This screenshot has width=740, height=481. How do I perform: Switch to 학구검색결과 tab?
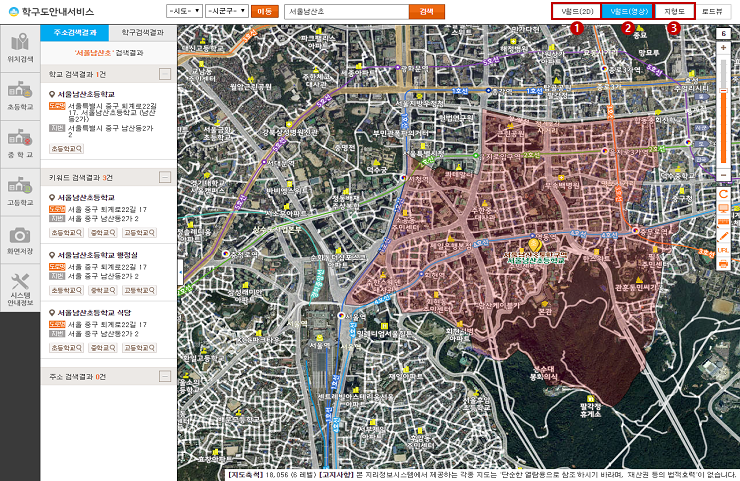click(x=143, y=33)
